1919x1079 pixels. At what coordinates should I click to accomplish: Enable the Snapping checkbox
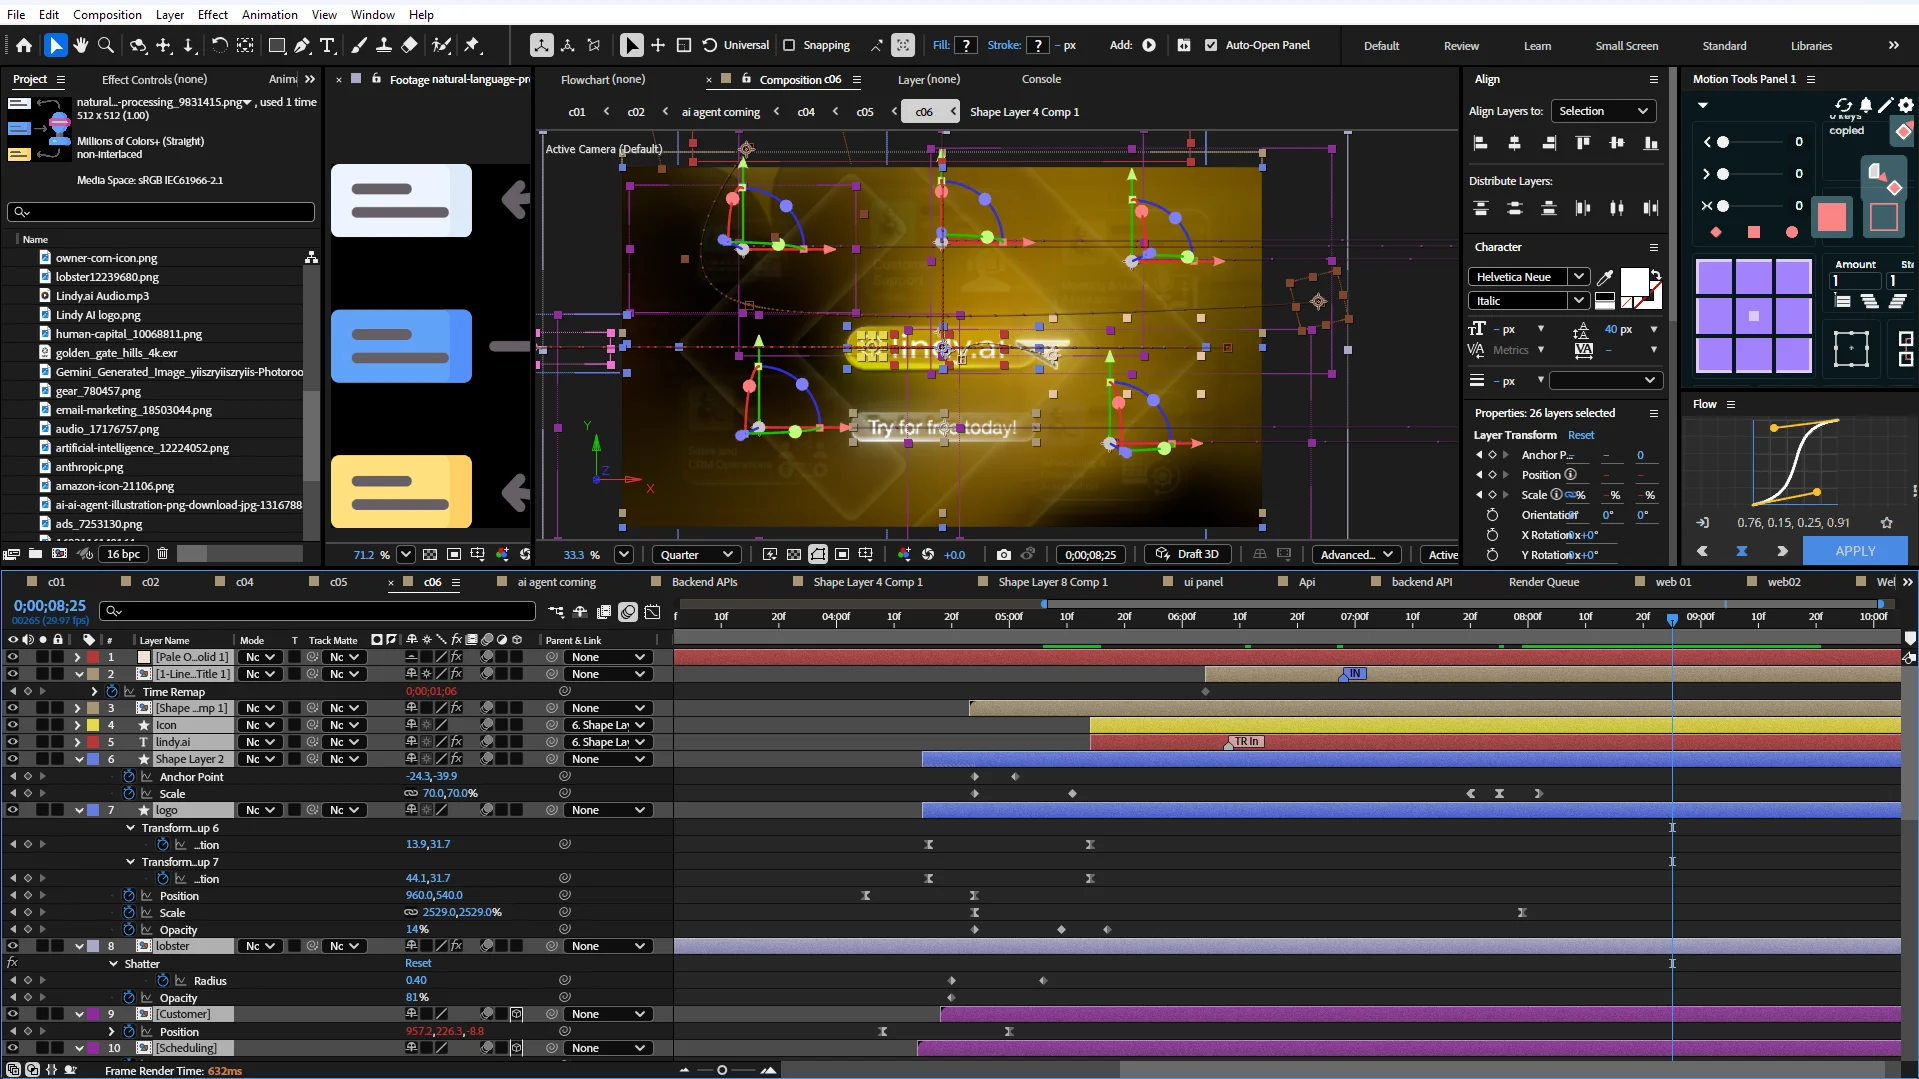[x=789, y=45]
